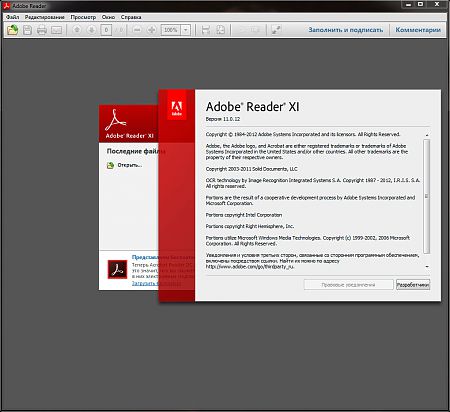Image resolution: width=450 pixels, height=412 pixels.
Task: Click the Print icon in toolbar
Action: pos(42,30)
